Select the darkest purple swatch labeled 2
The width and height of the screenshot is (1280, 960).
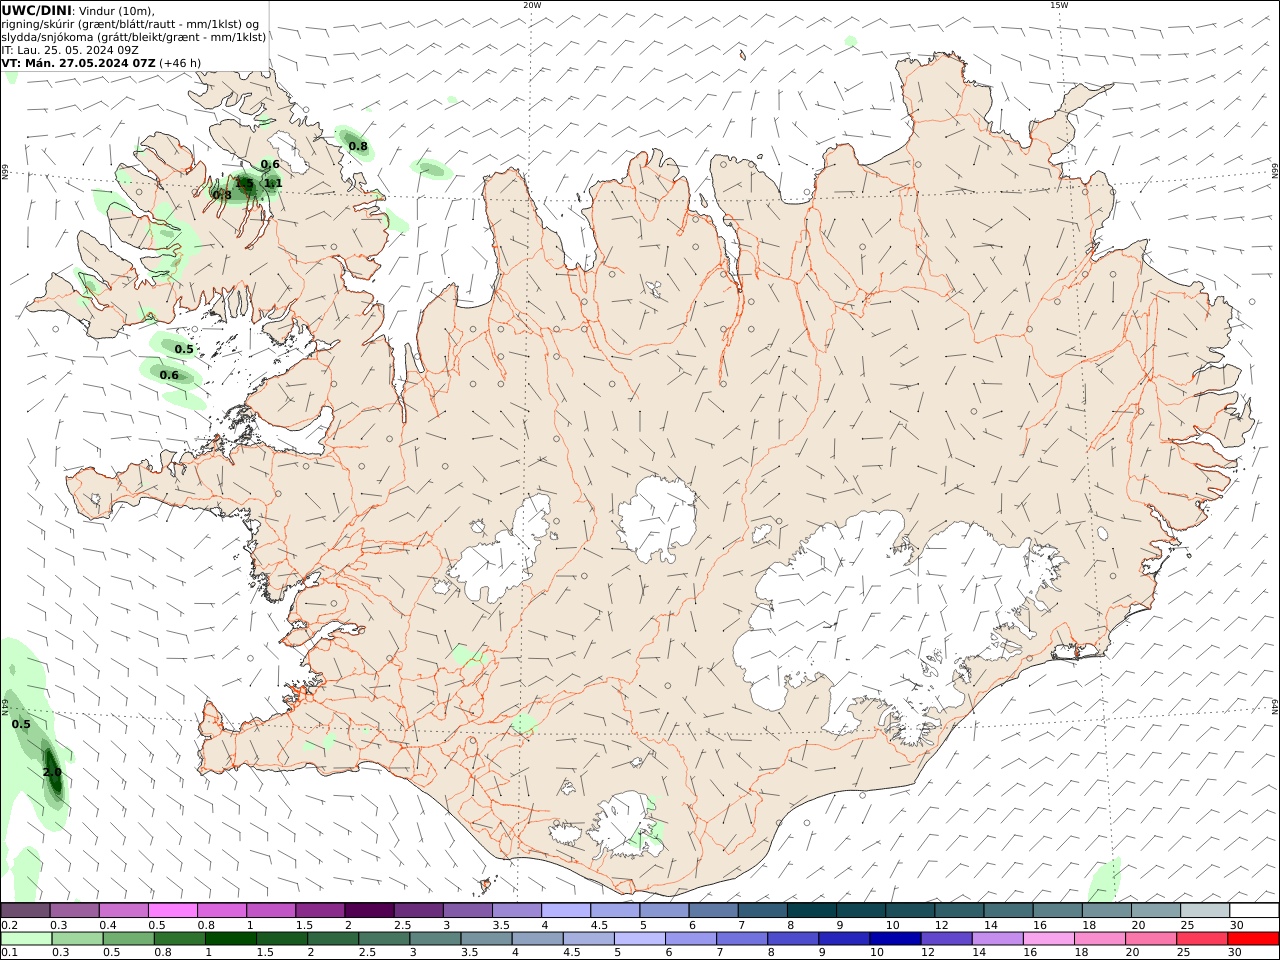369,910
